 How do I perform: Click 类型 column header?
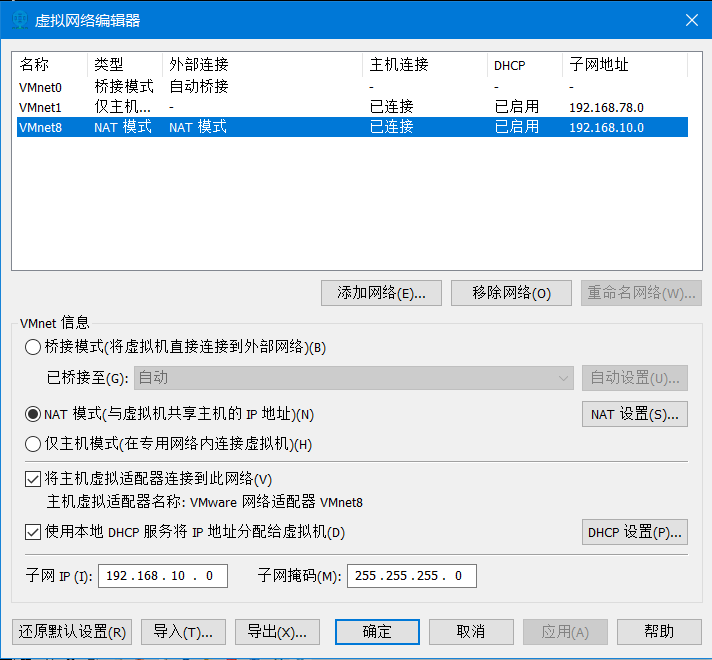click(x=125, y=65)
